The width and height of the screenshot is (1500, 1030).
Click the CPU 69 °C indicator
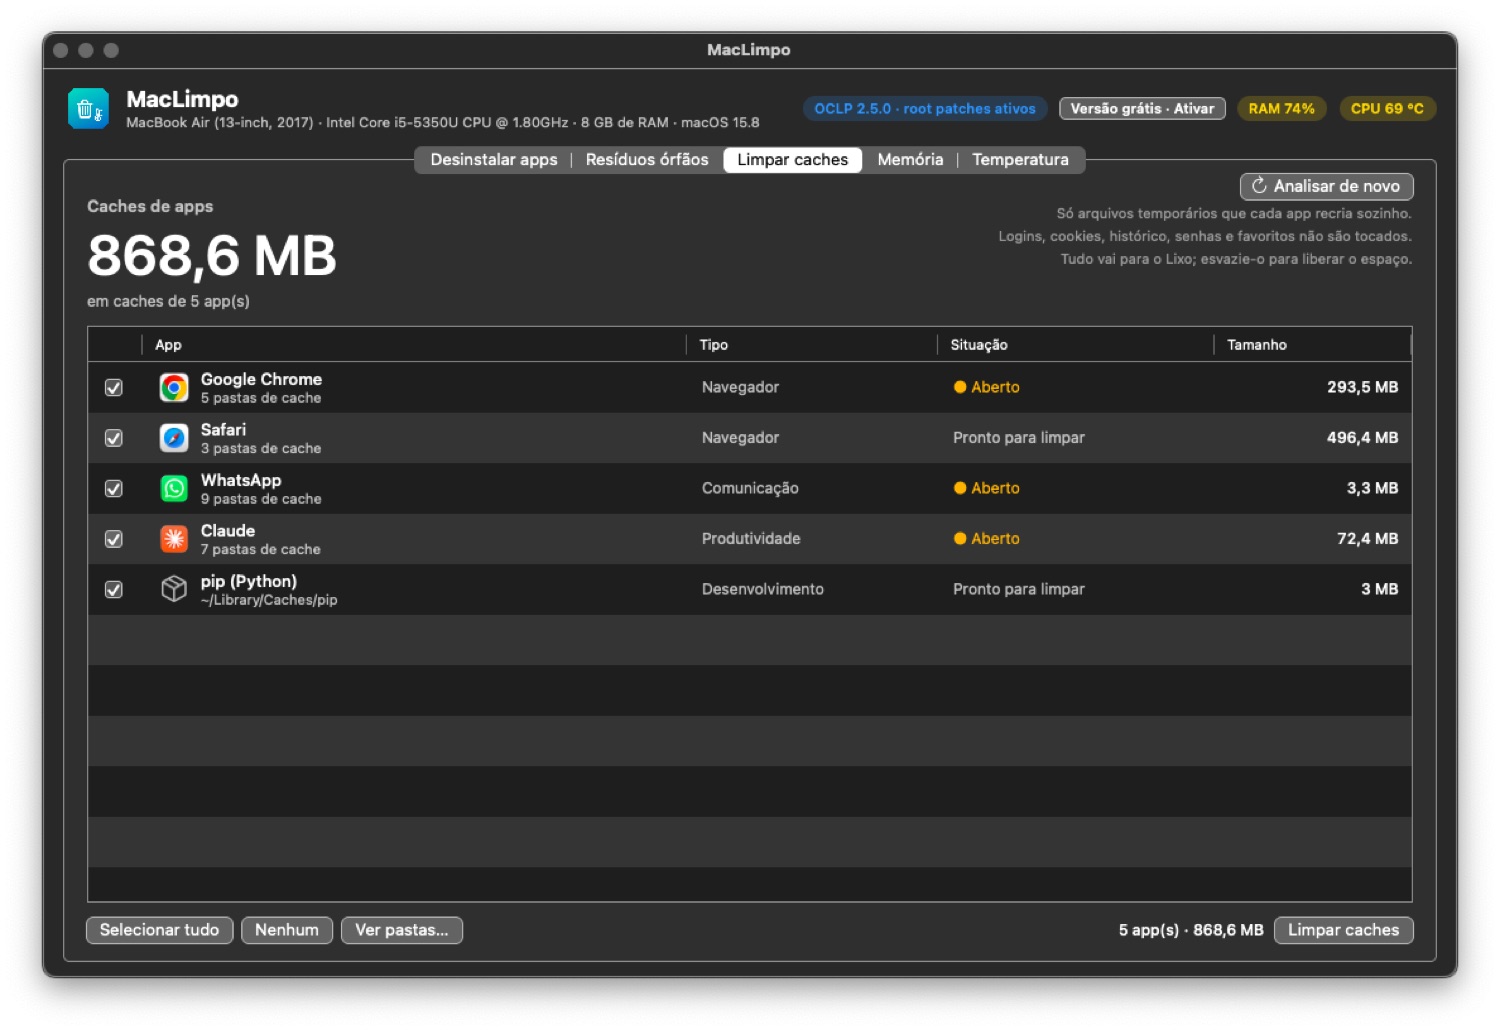(1387, 109)
